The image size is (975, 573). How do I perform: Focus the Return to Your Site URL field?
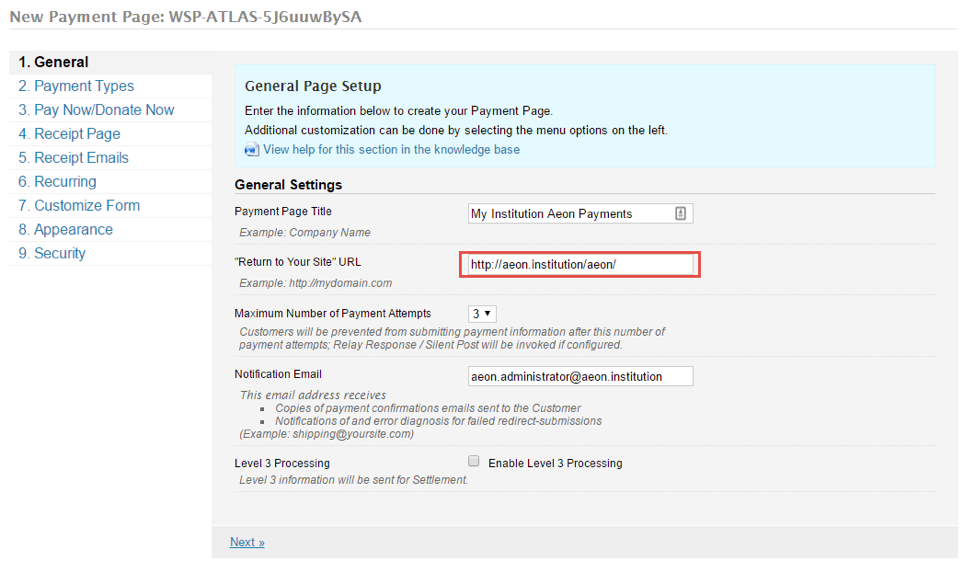coord(580,264)
